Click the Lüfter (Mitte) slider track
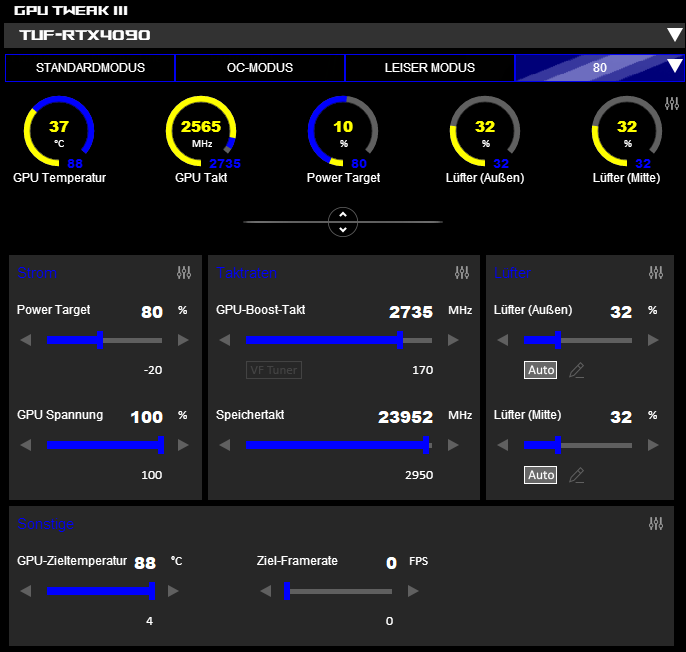The image size is (686, 652). 578,445
